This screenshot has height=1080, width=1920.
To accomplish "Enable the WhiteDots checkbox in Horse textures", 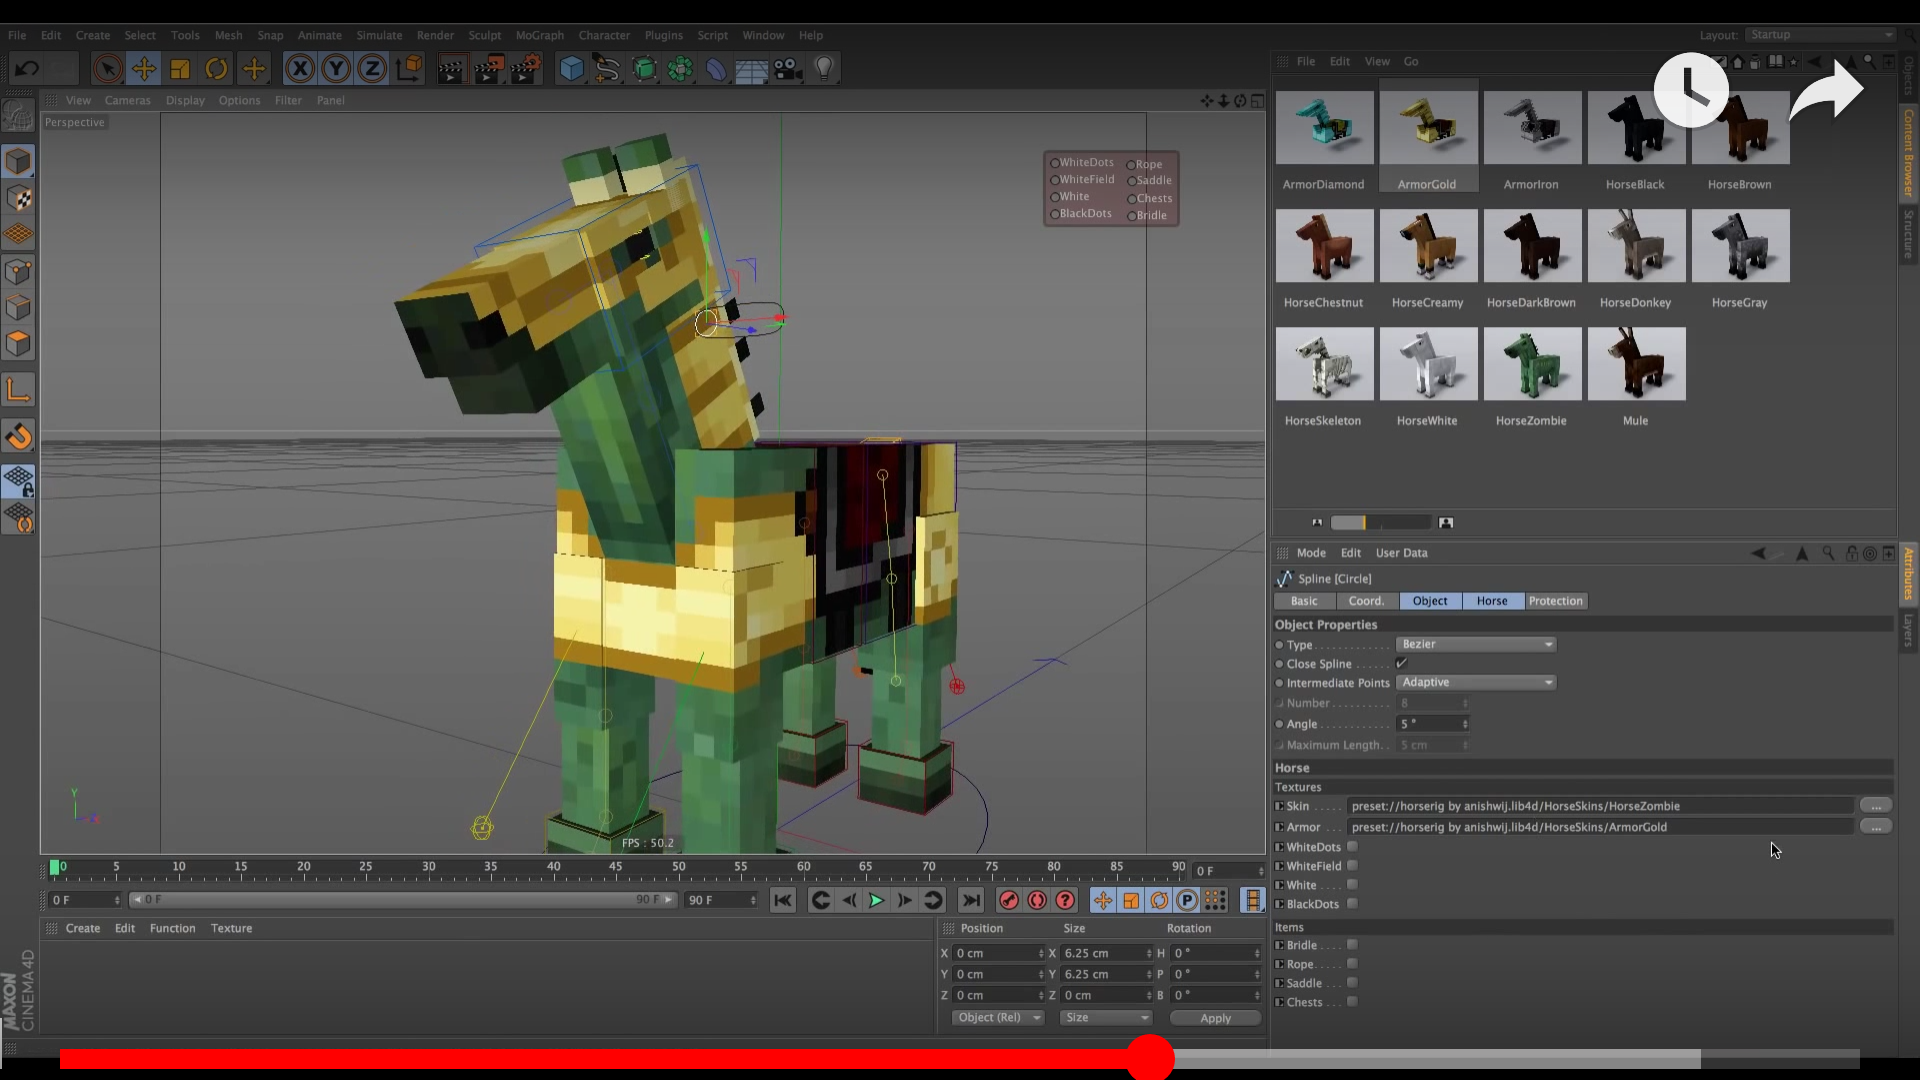I will [x=1352, y=847].
